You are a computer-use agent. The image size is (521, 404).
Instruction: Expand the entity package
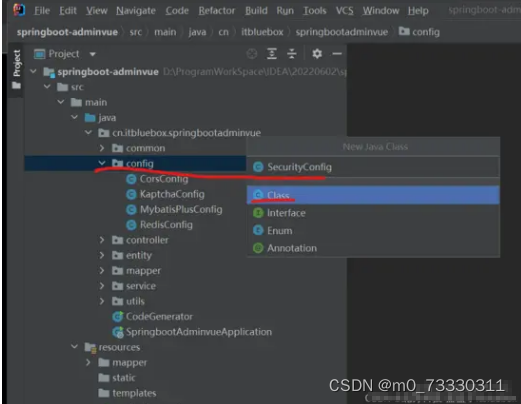102,255
